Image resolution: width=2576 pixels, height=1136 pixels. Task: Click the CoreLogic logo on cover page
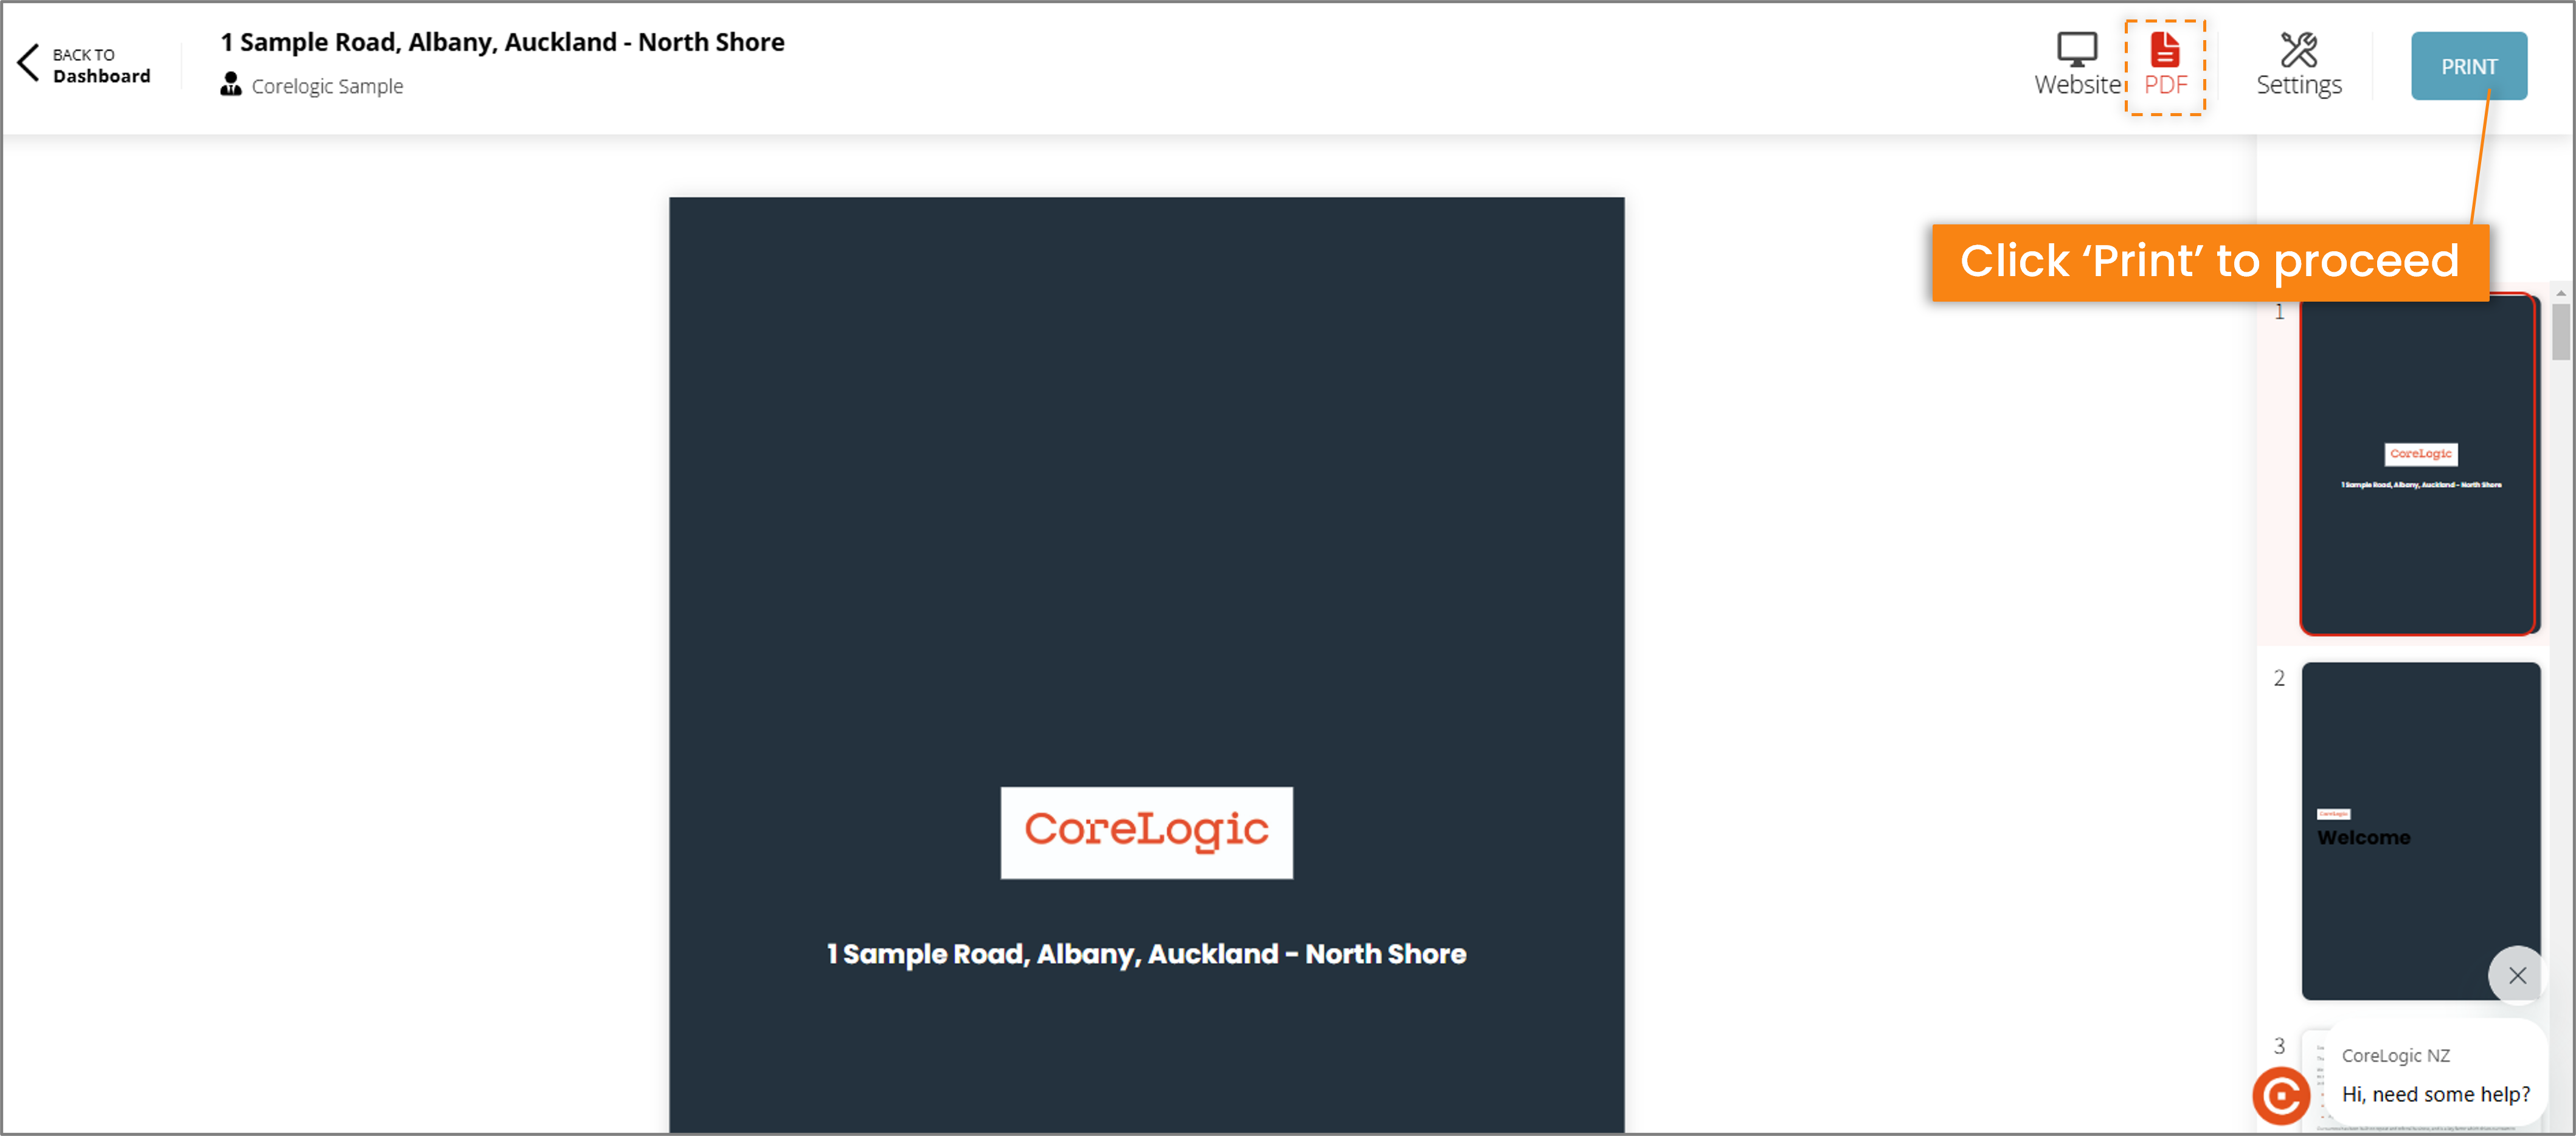coord(1146,832)
